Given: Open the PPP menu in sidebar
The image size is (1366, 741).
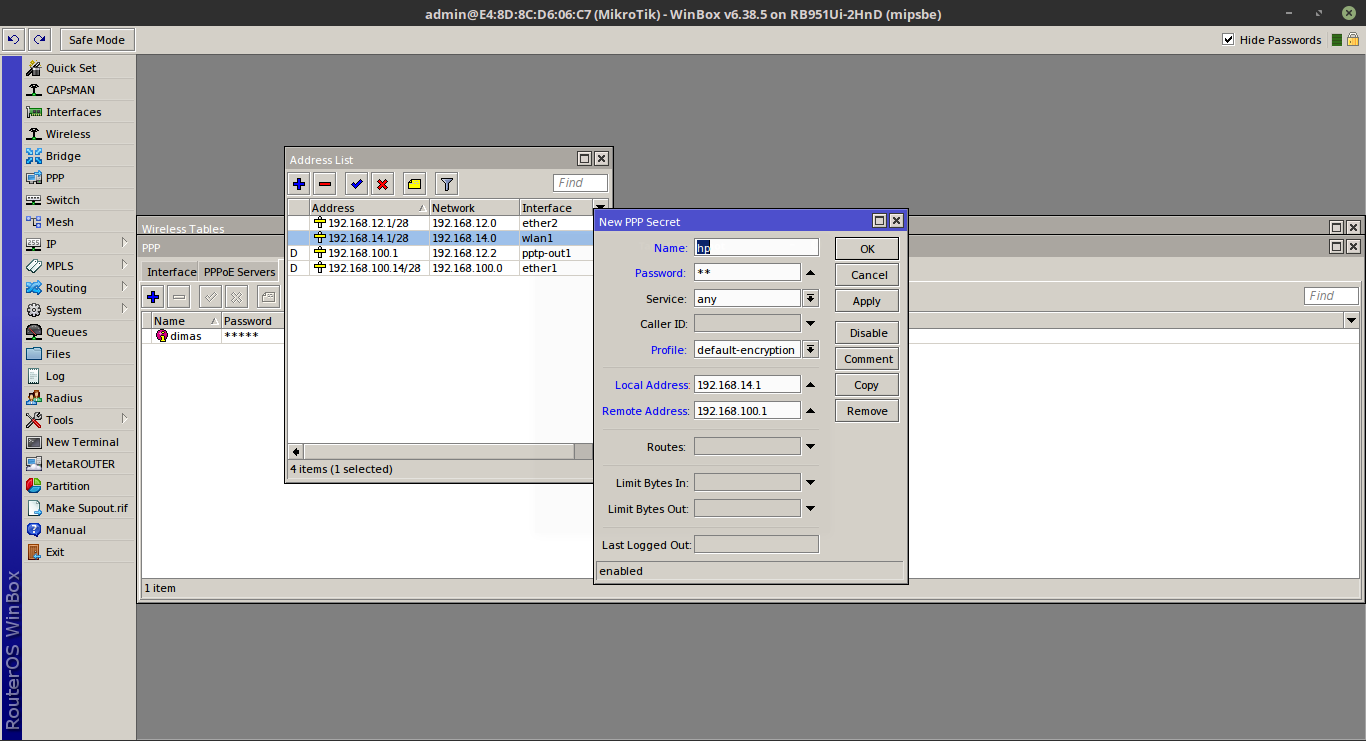Looking at the screenshot, I should (x=79, y=178).
